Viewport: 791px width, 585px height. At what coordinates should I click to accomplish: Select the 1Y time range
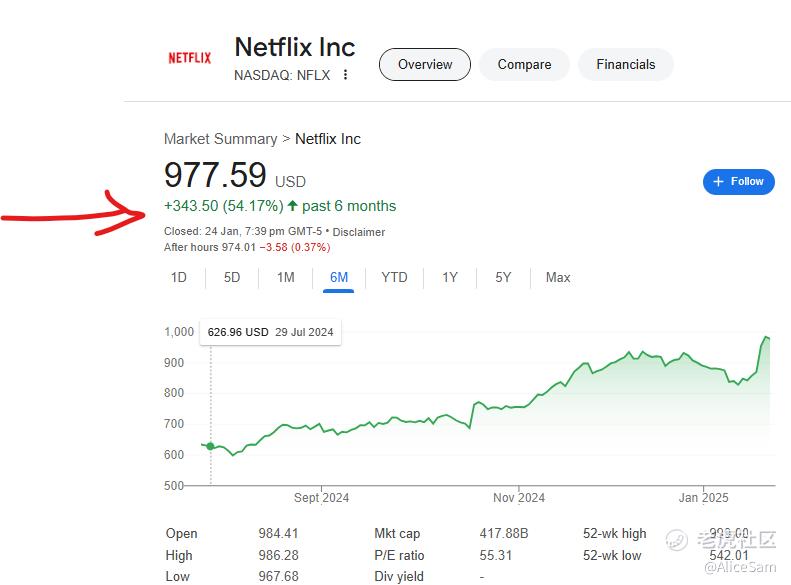point(450,277)
